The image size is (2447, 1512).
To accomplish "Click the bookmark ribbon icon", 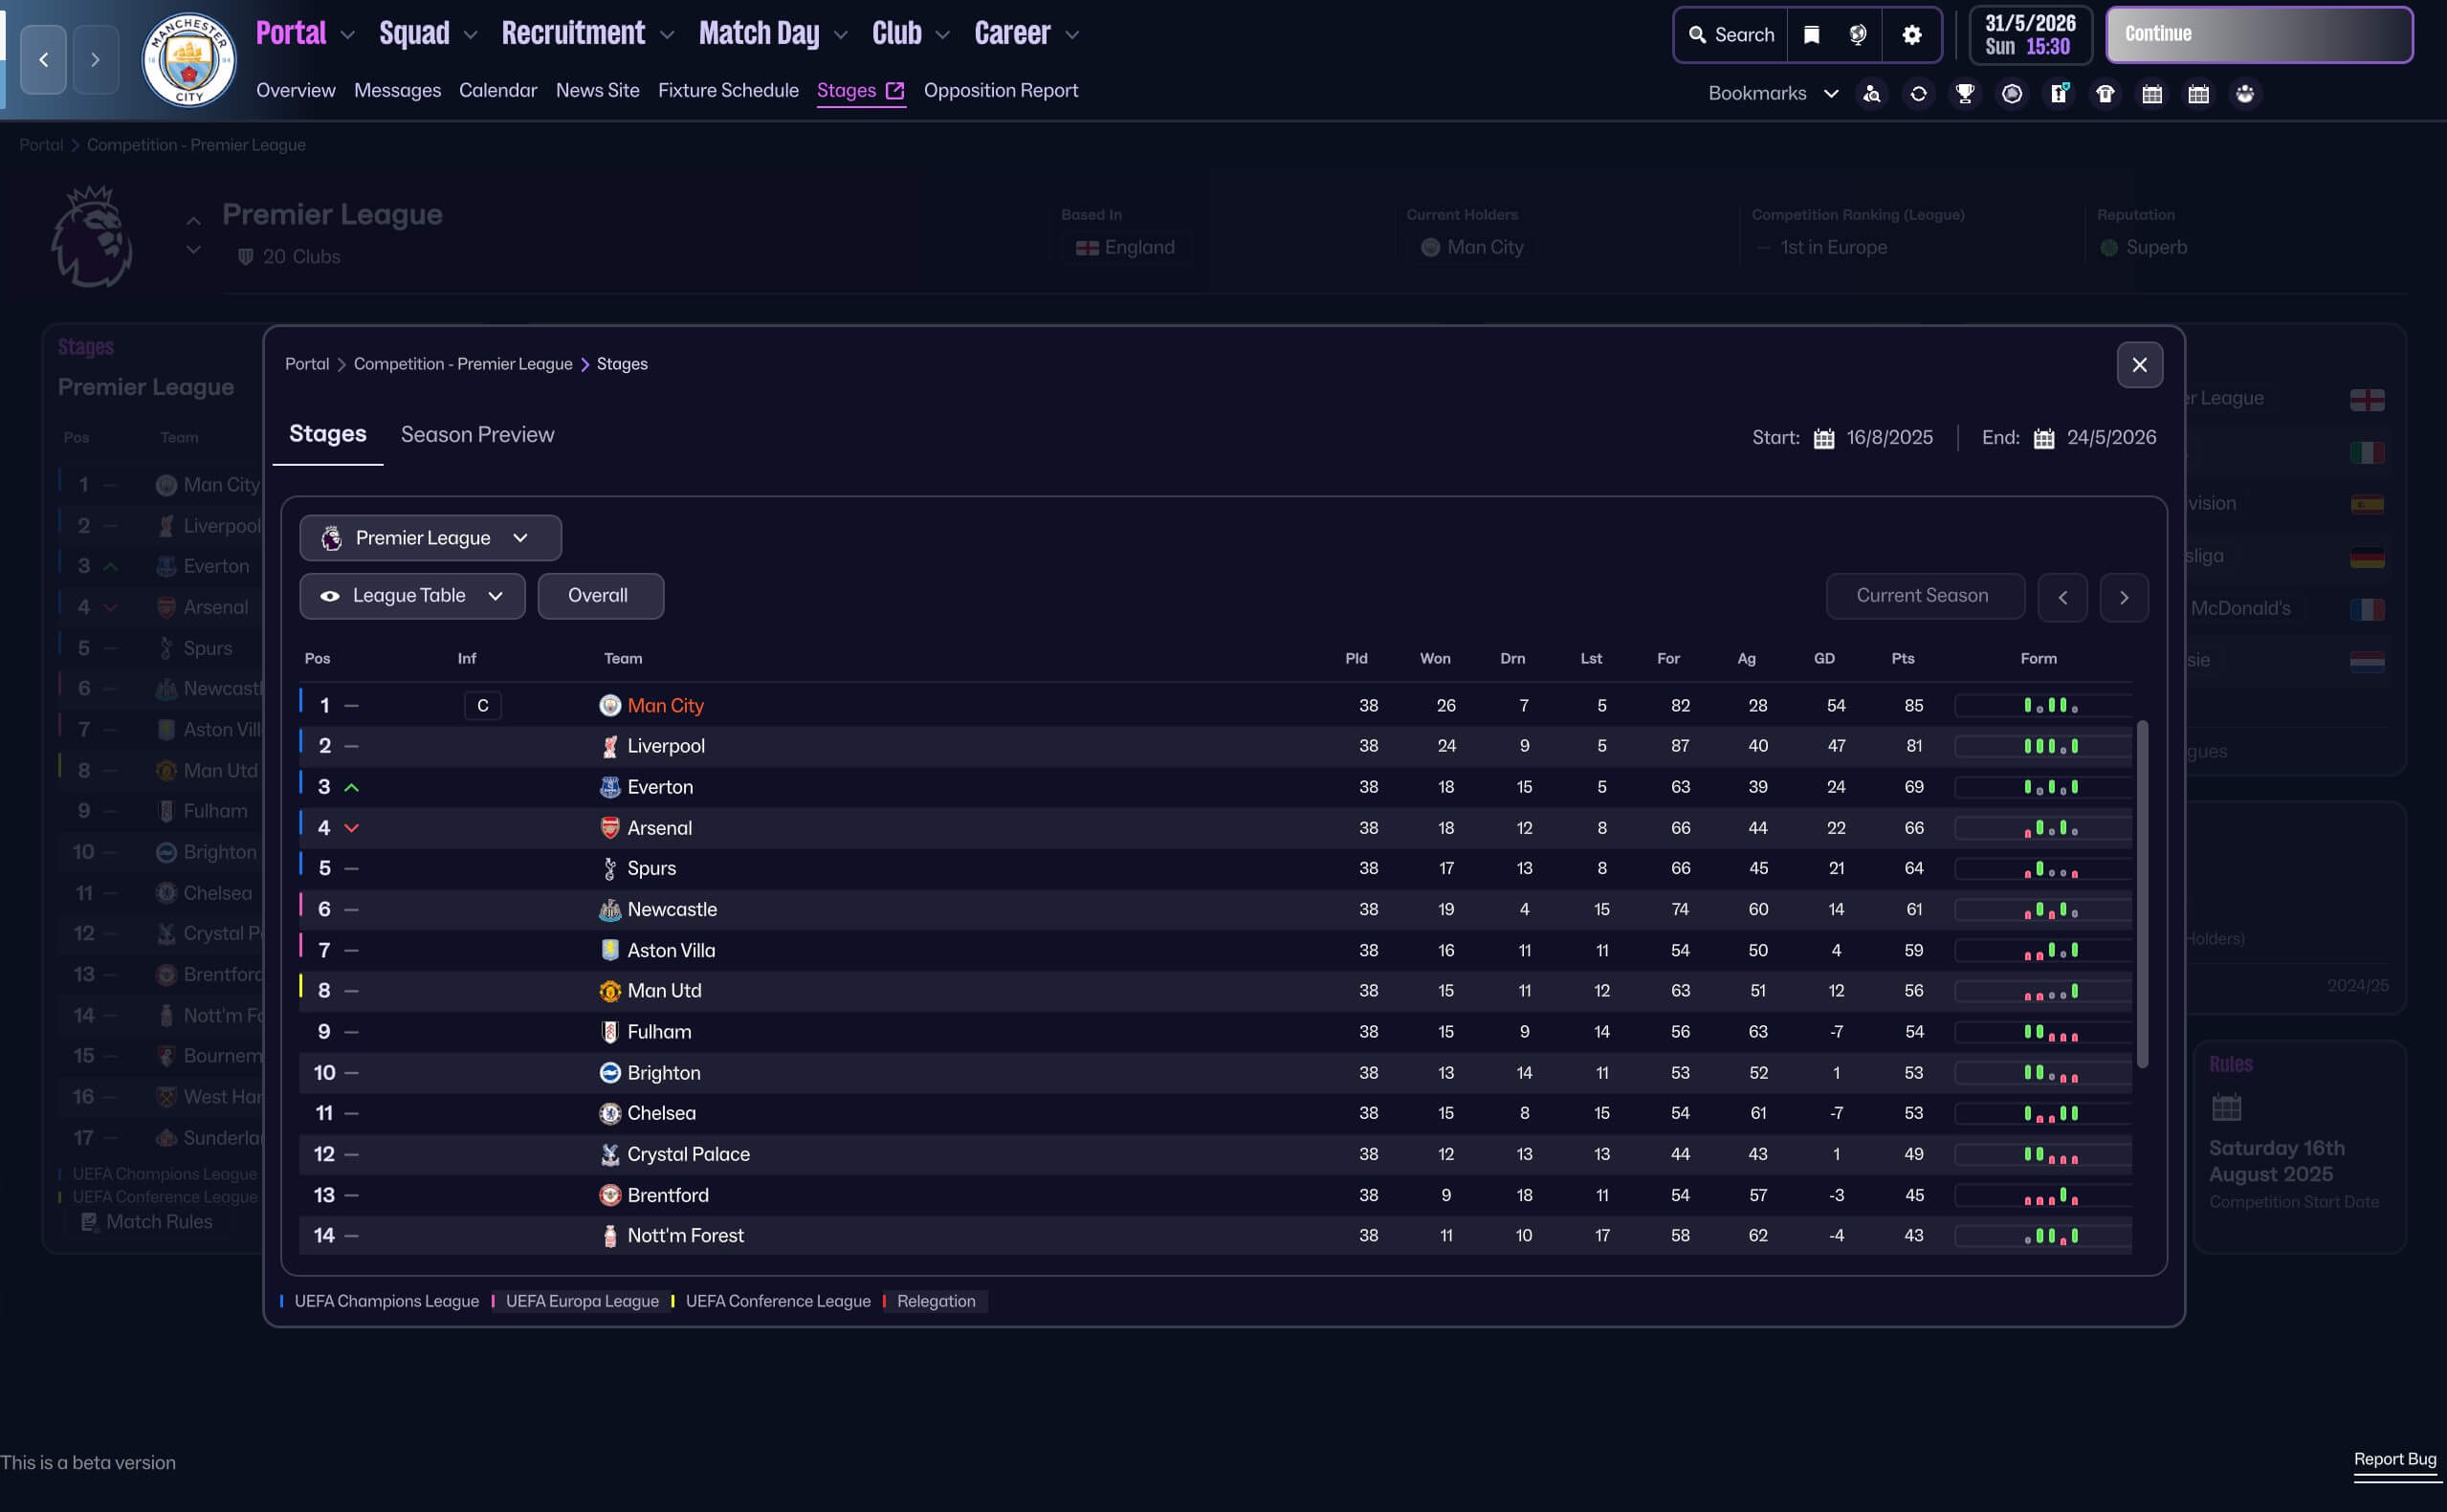I will tap(1811, 35).
